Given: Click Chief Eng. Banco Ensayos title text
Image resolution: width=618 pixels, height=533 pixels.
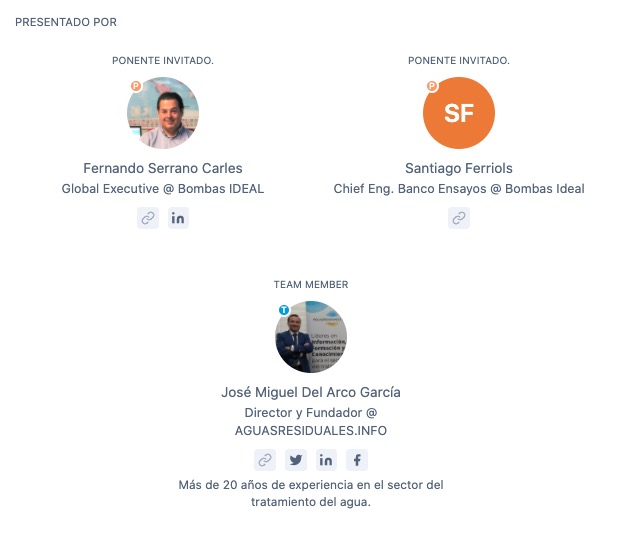Looking at the screenshot, I should [x=410, y=189].
